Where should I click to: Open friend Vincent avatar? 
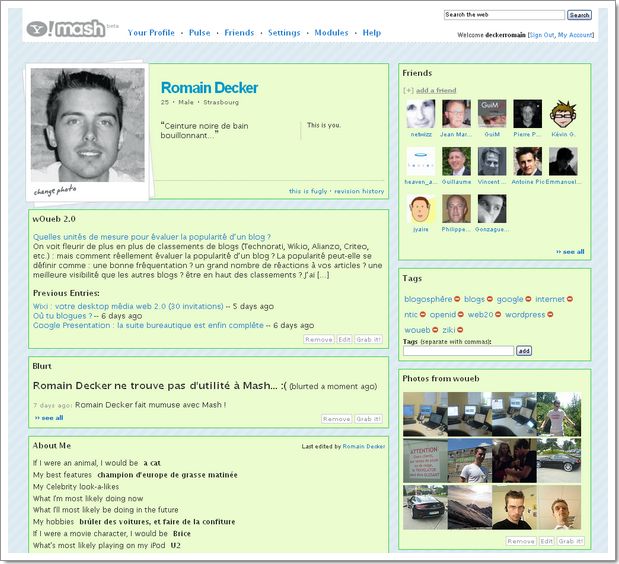(x=492, y=161)
